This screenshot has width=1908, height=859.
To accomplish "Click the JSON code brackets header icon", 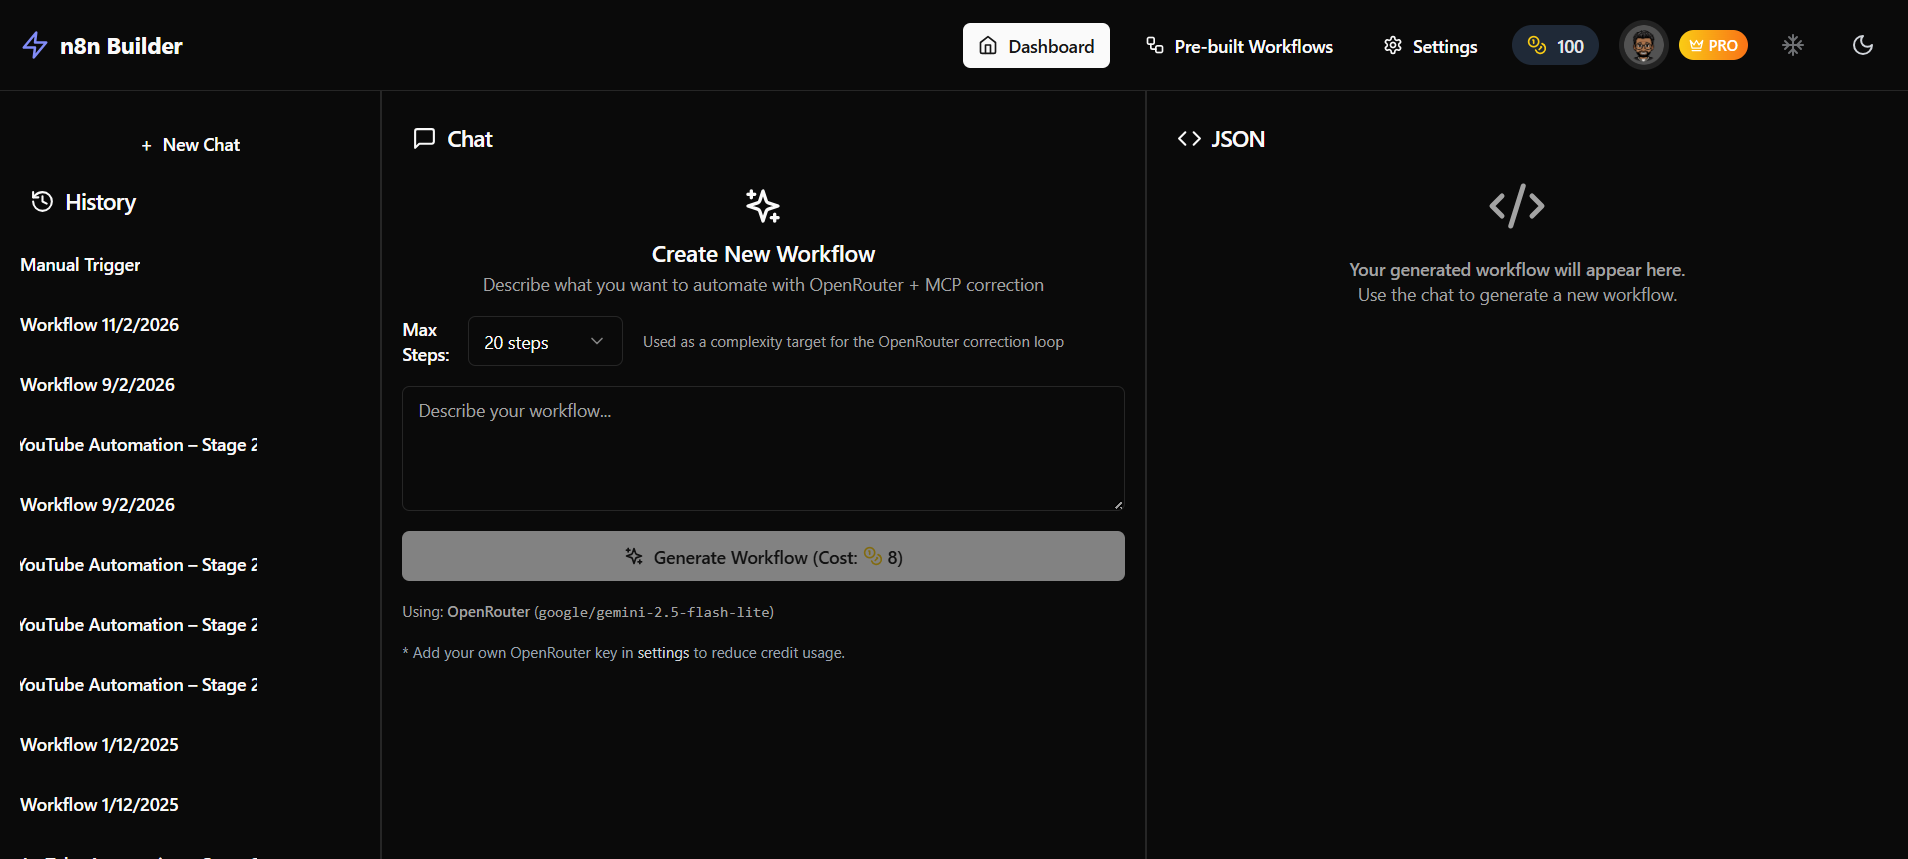I will click(x=1189, y=139).
